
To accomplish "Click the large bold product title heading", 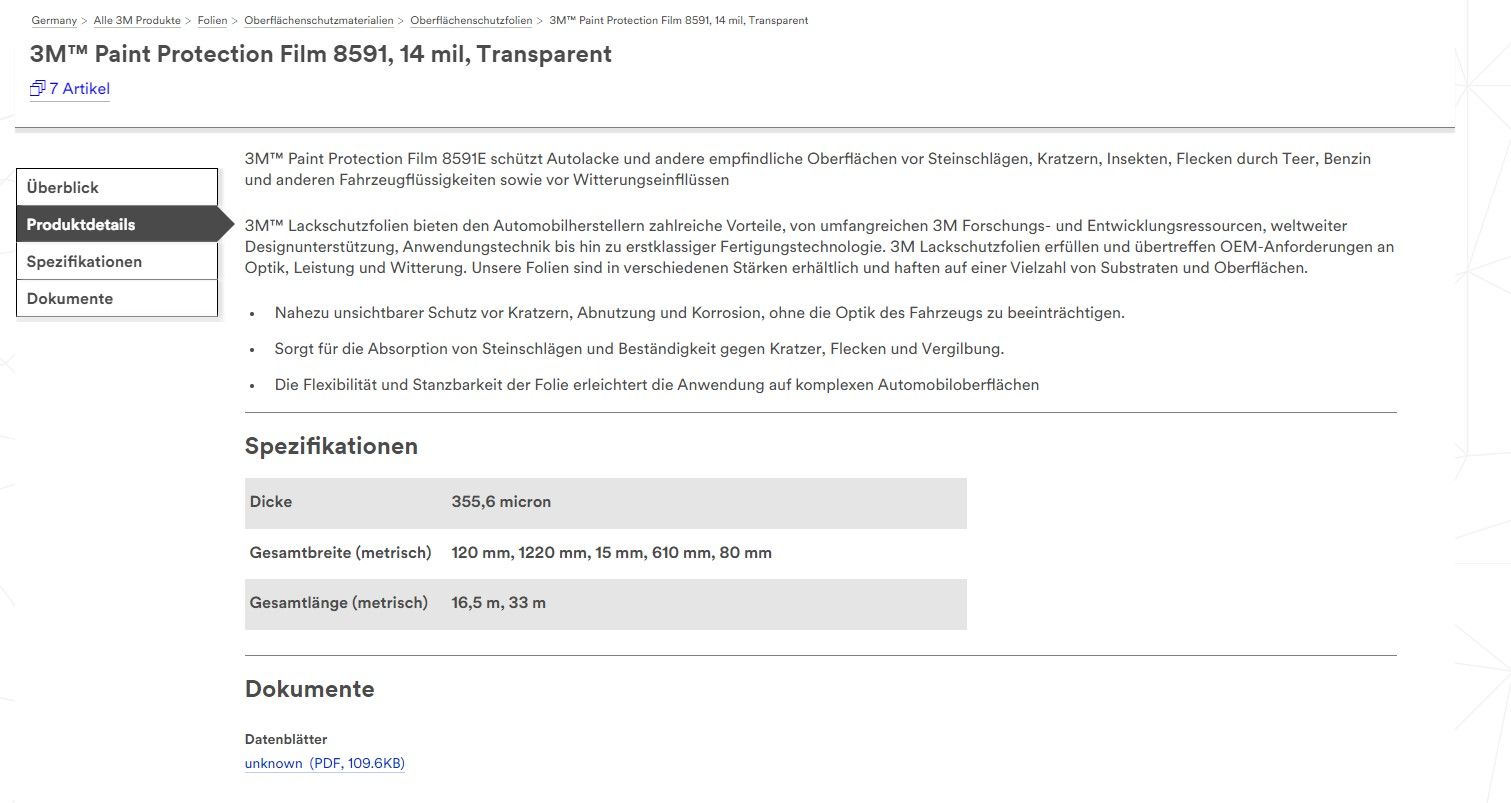I will (321, 54).
